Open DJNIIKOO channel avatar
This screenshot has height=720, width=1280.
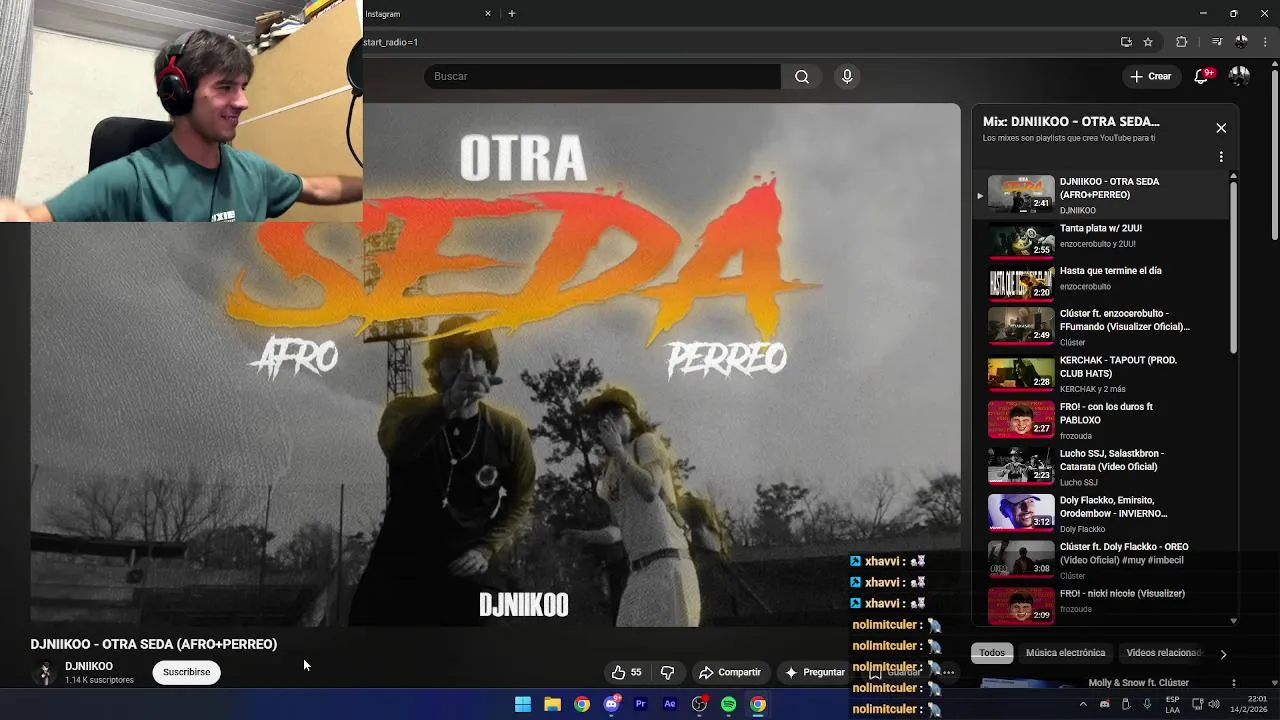(x=44, y=673)
